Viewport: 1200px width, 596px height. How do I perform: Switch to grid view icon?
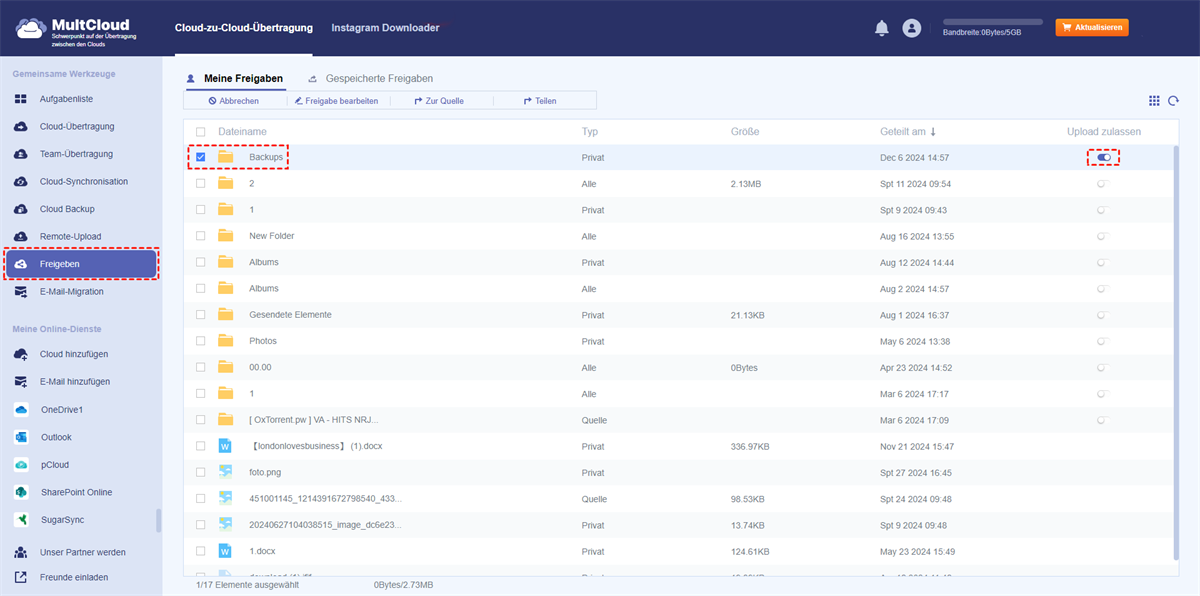coord(1154,101)
